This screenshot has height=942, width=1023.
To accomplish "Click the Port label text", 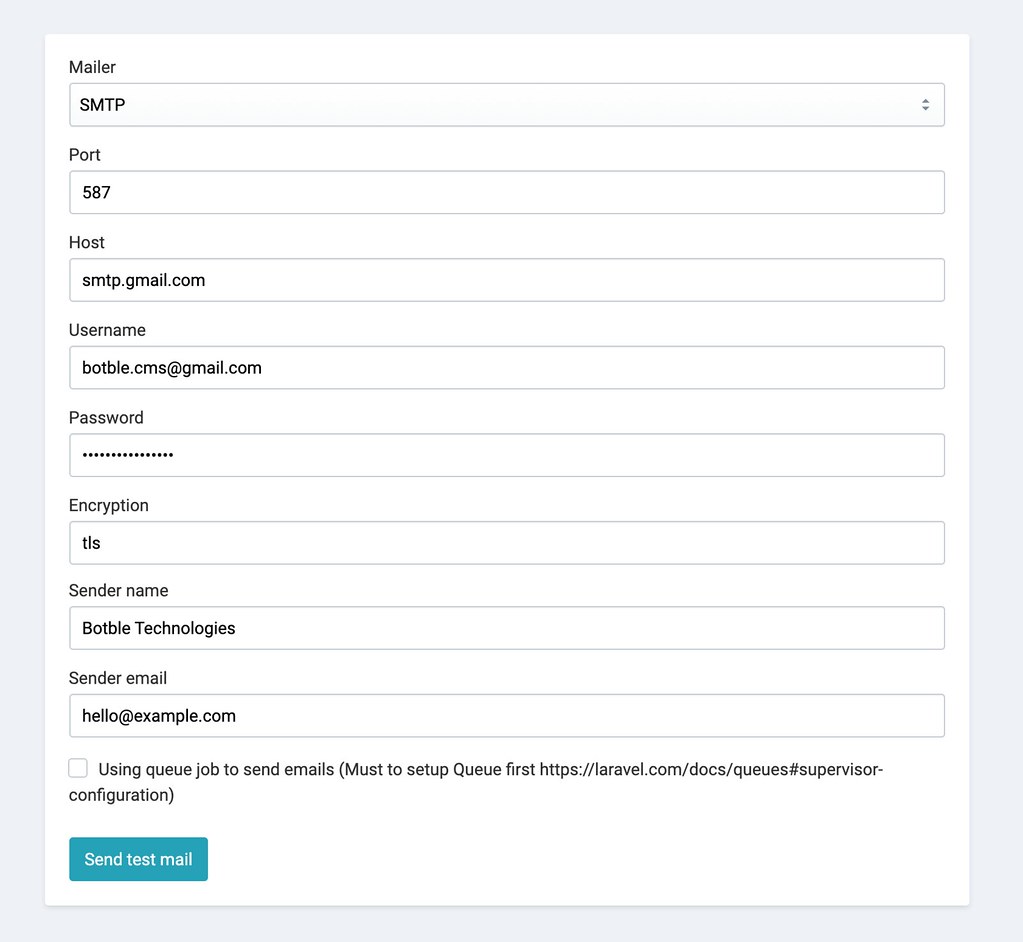I will [84, 155].
